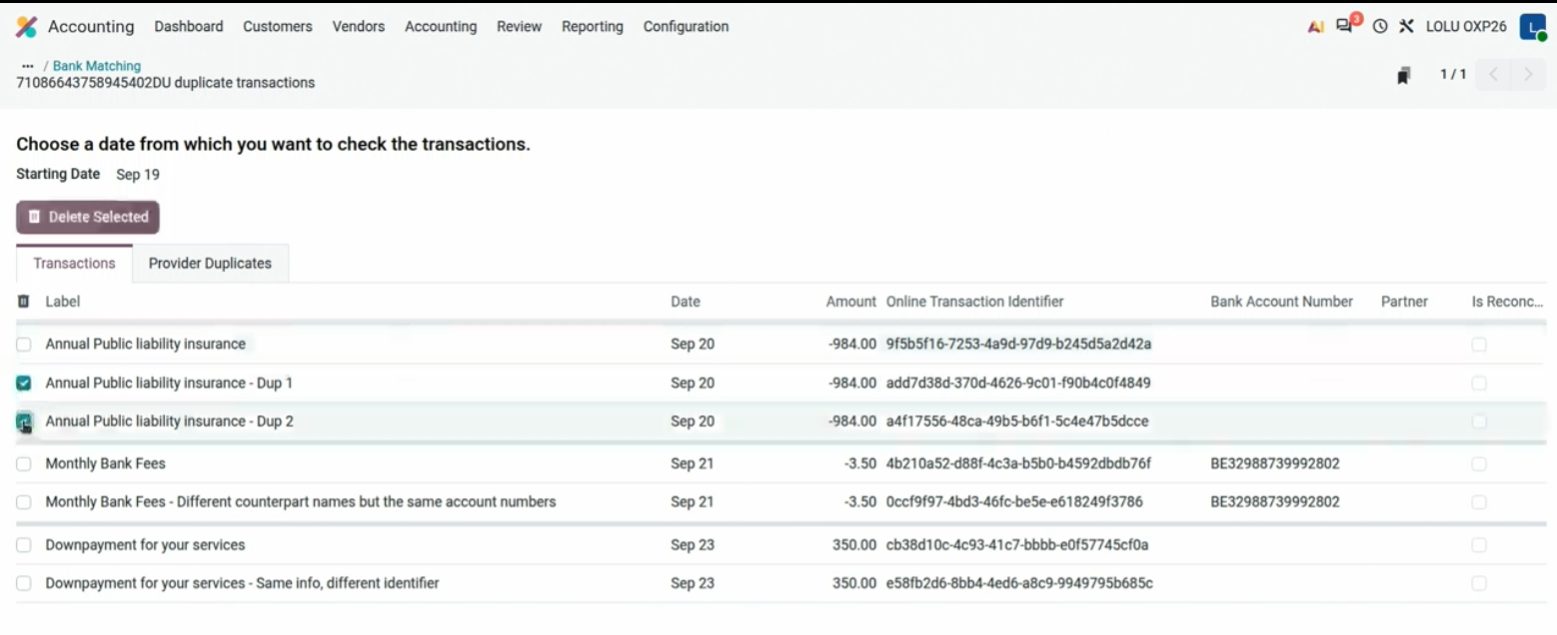This screenshot has width=1557, height=635.
Task: Click identifier 0ccf9f97-4bd3-46fc-be5e-e618249f3786
Action: tap(1014, 502)
